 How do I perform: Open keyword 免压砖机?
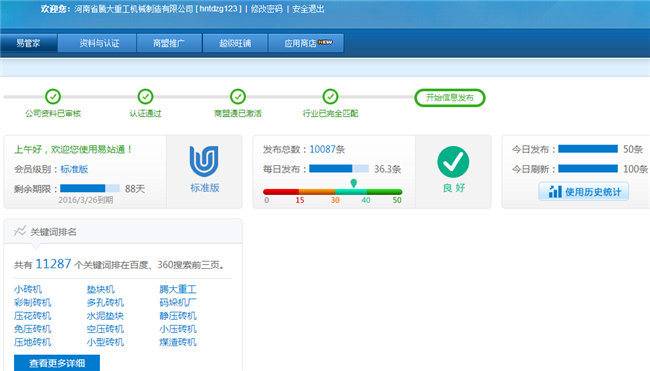tap(32, 329)
